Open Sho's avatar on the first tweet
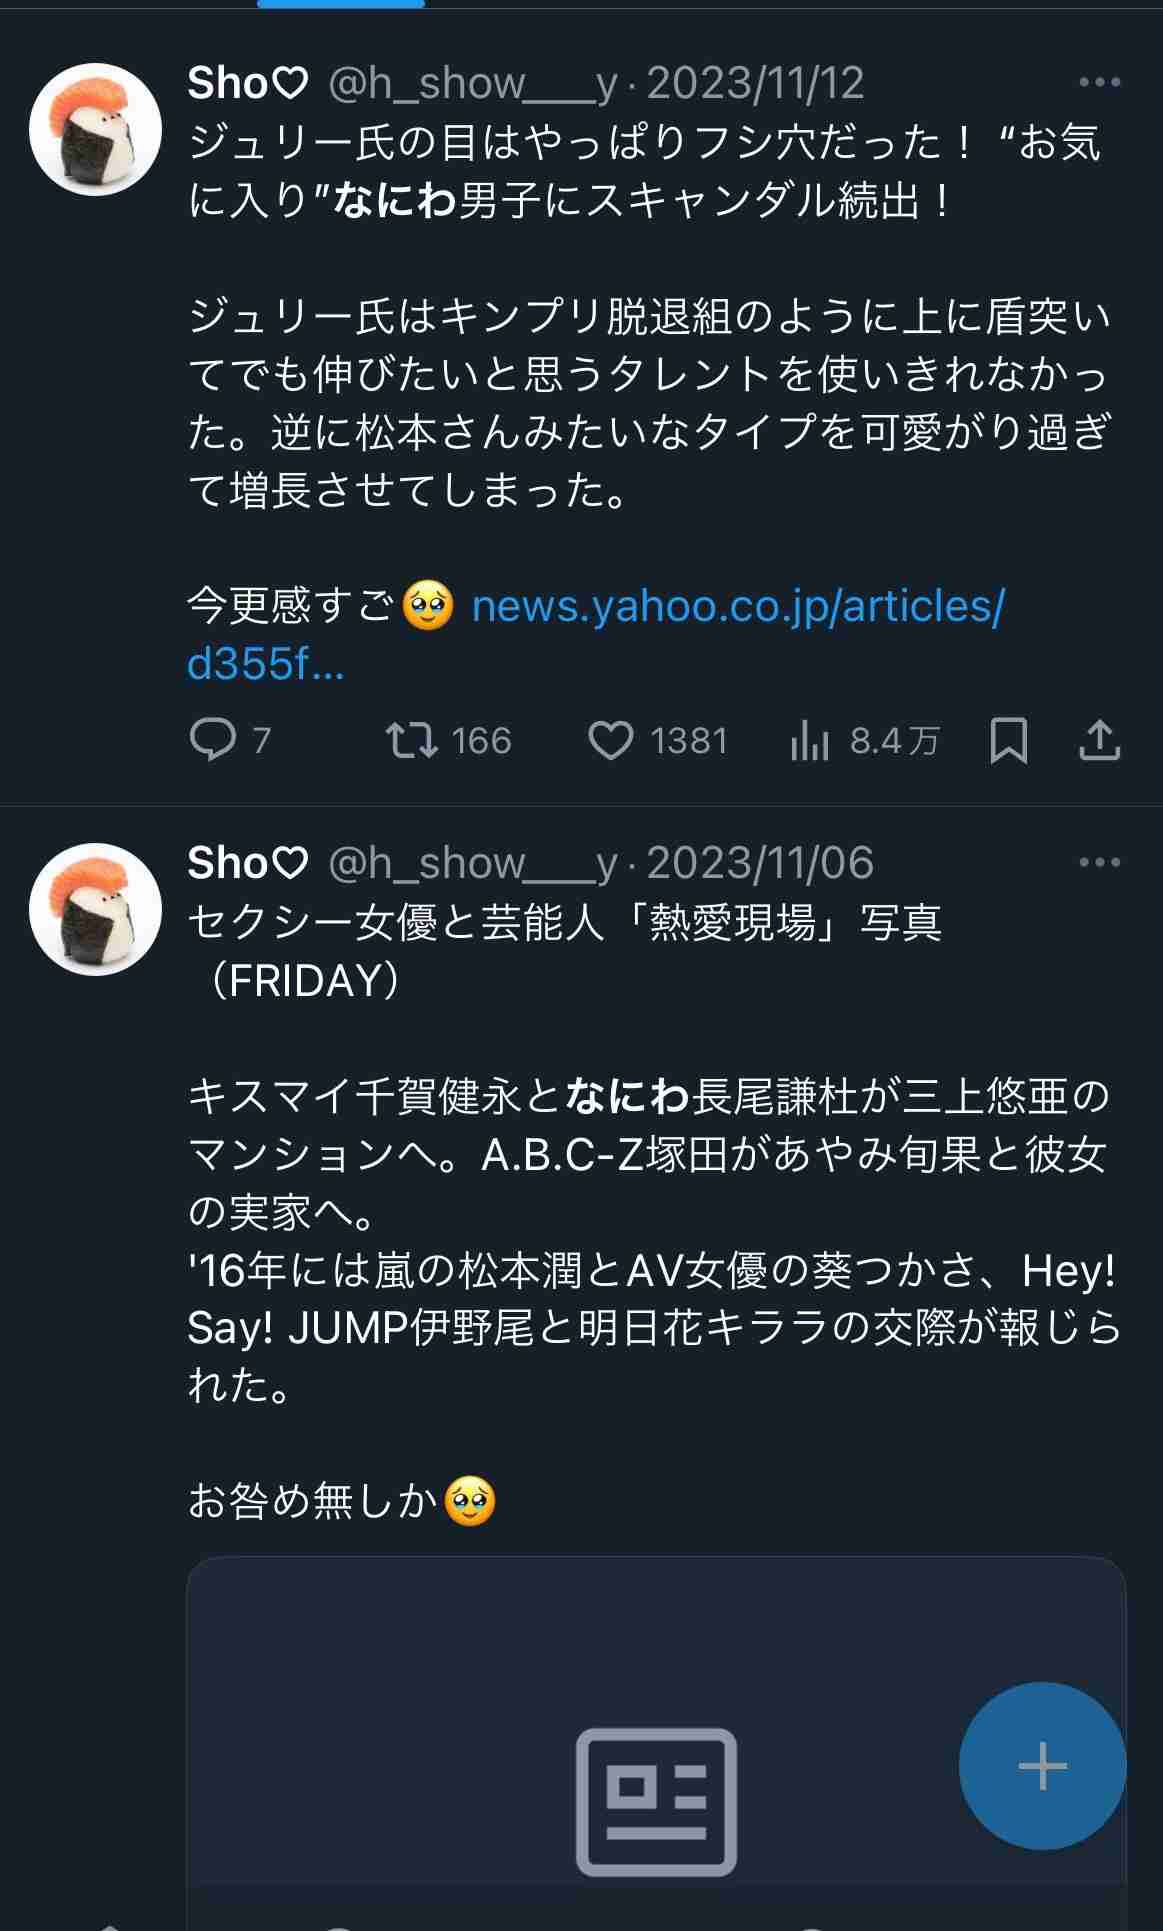 96,129
